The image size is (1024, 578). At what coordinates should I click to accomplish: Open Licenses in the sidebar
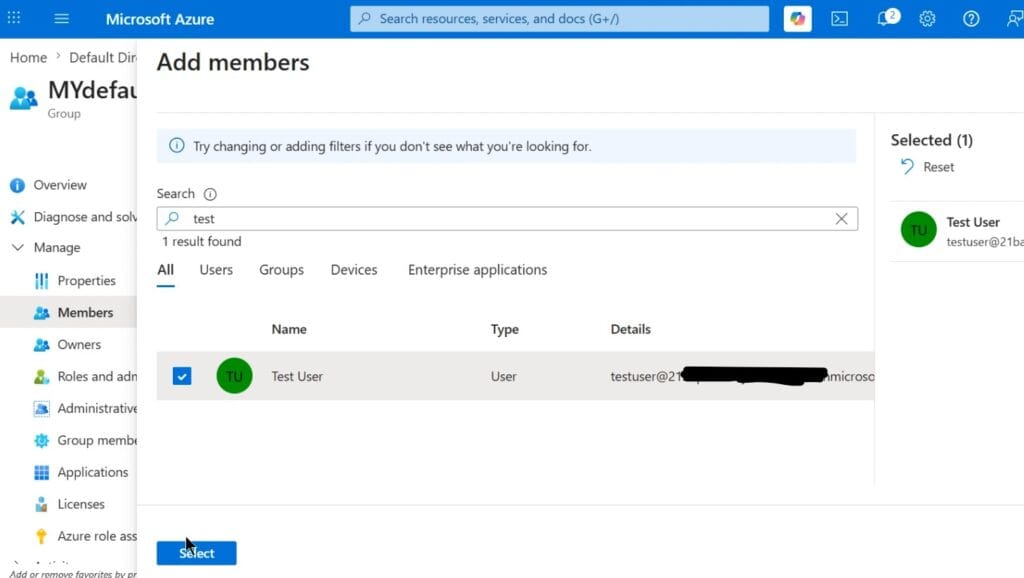(x=81, y=504)
